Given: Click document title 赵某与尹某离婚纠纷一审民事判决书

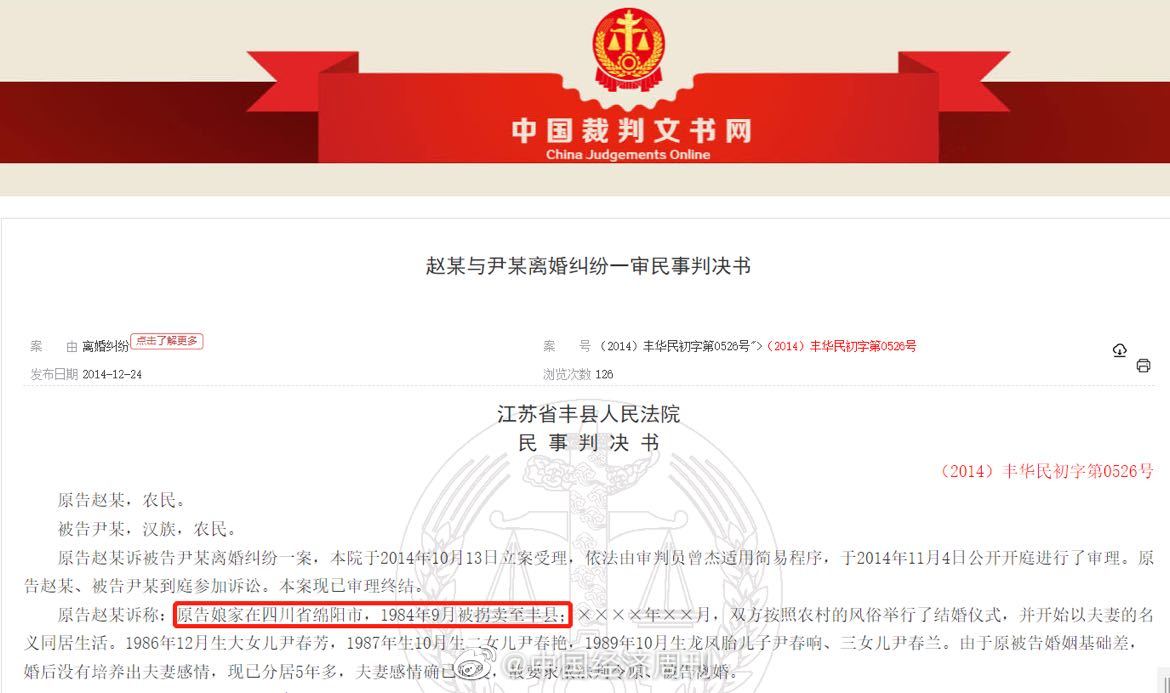Looking at the screenshot, I should [588, 266].
